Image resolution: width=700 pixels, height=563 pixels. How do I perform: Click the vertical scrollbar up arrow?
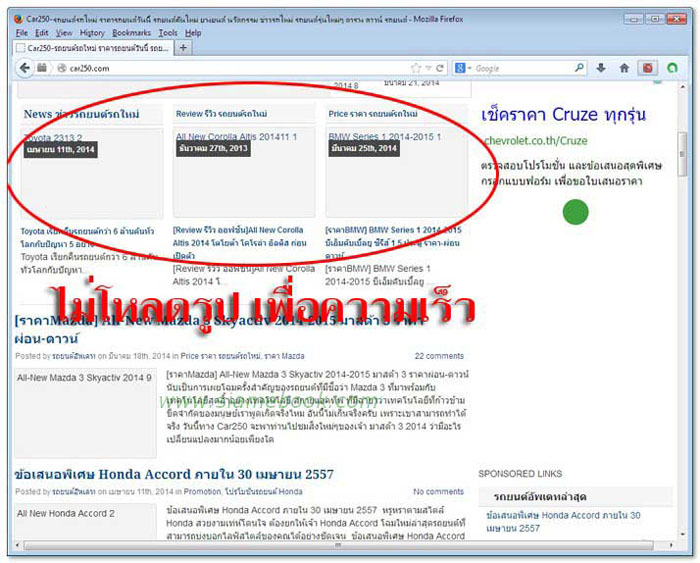coord(683,87)
